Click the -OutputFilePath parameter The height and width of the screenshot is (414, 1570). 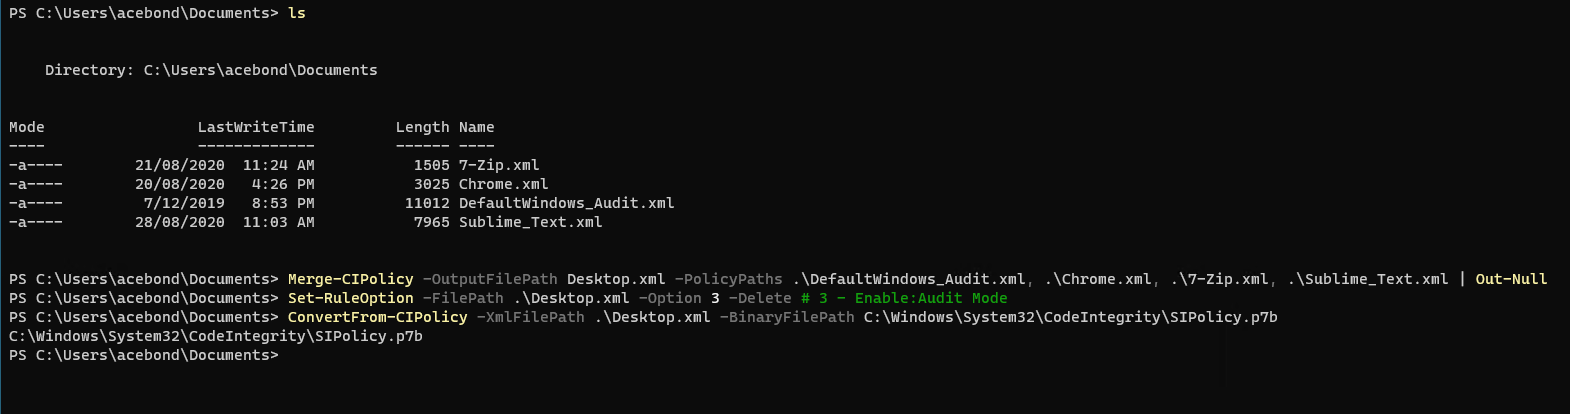pos(490,279)
